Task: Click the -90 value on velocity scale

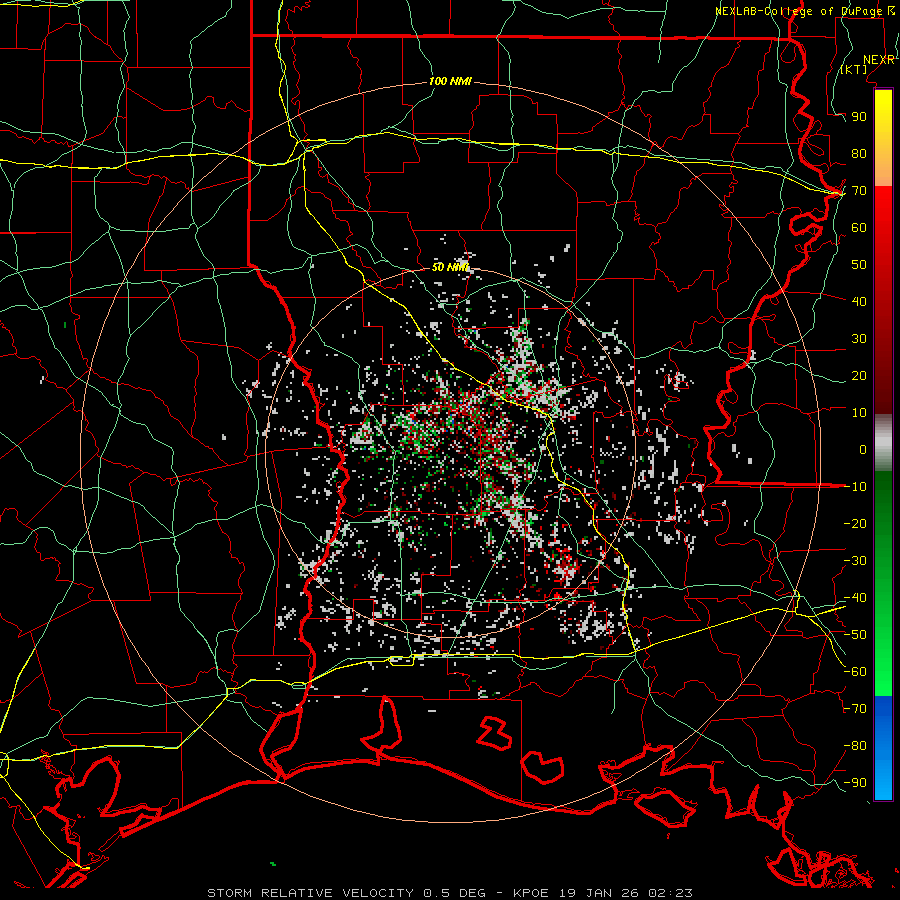Action: point(855,783)
